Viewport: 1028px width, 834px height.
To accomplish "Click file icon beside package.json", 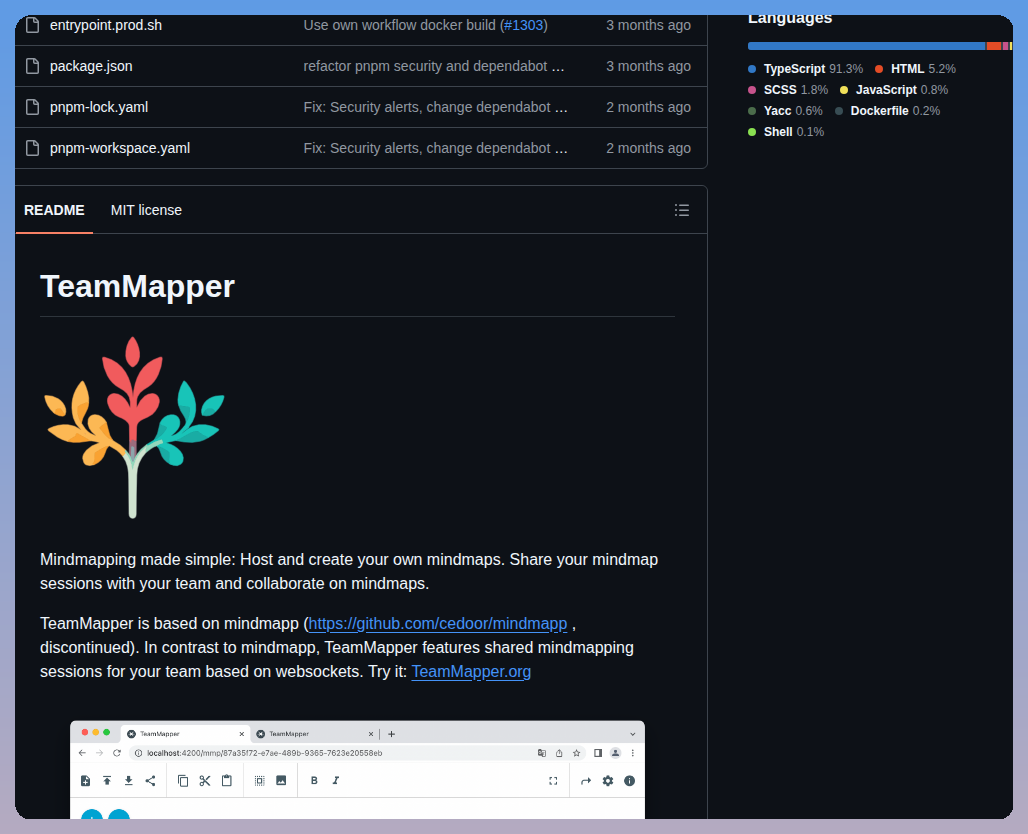I will 32,66.
